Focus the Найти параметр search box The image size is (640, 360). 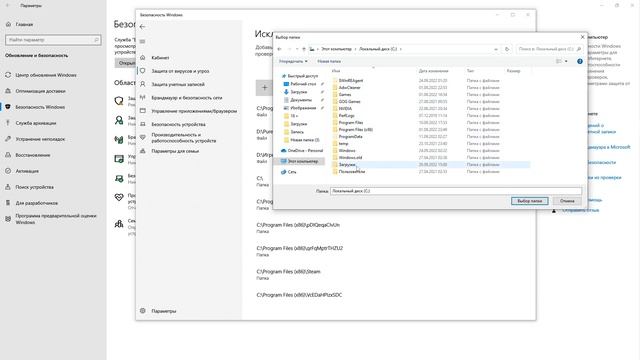[53, 40]
